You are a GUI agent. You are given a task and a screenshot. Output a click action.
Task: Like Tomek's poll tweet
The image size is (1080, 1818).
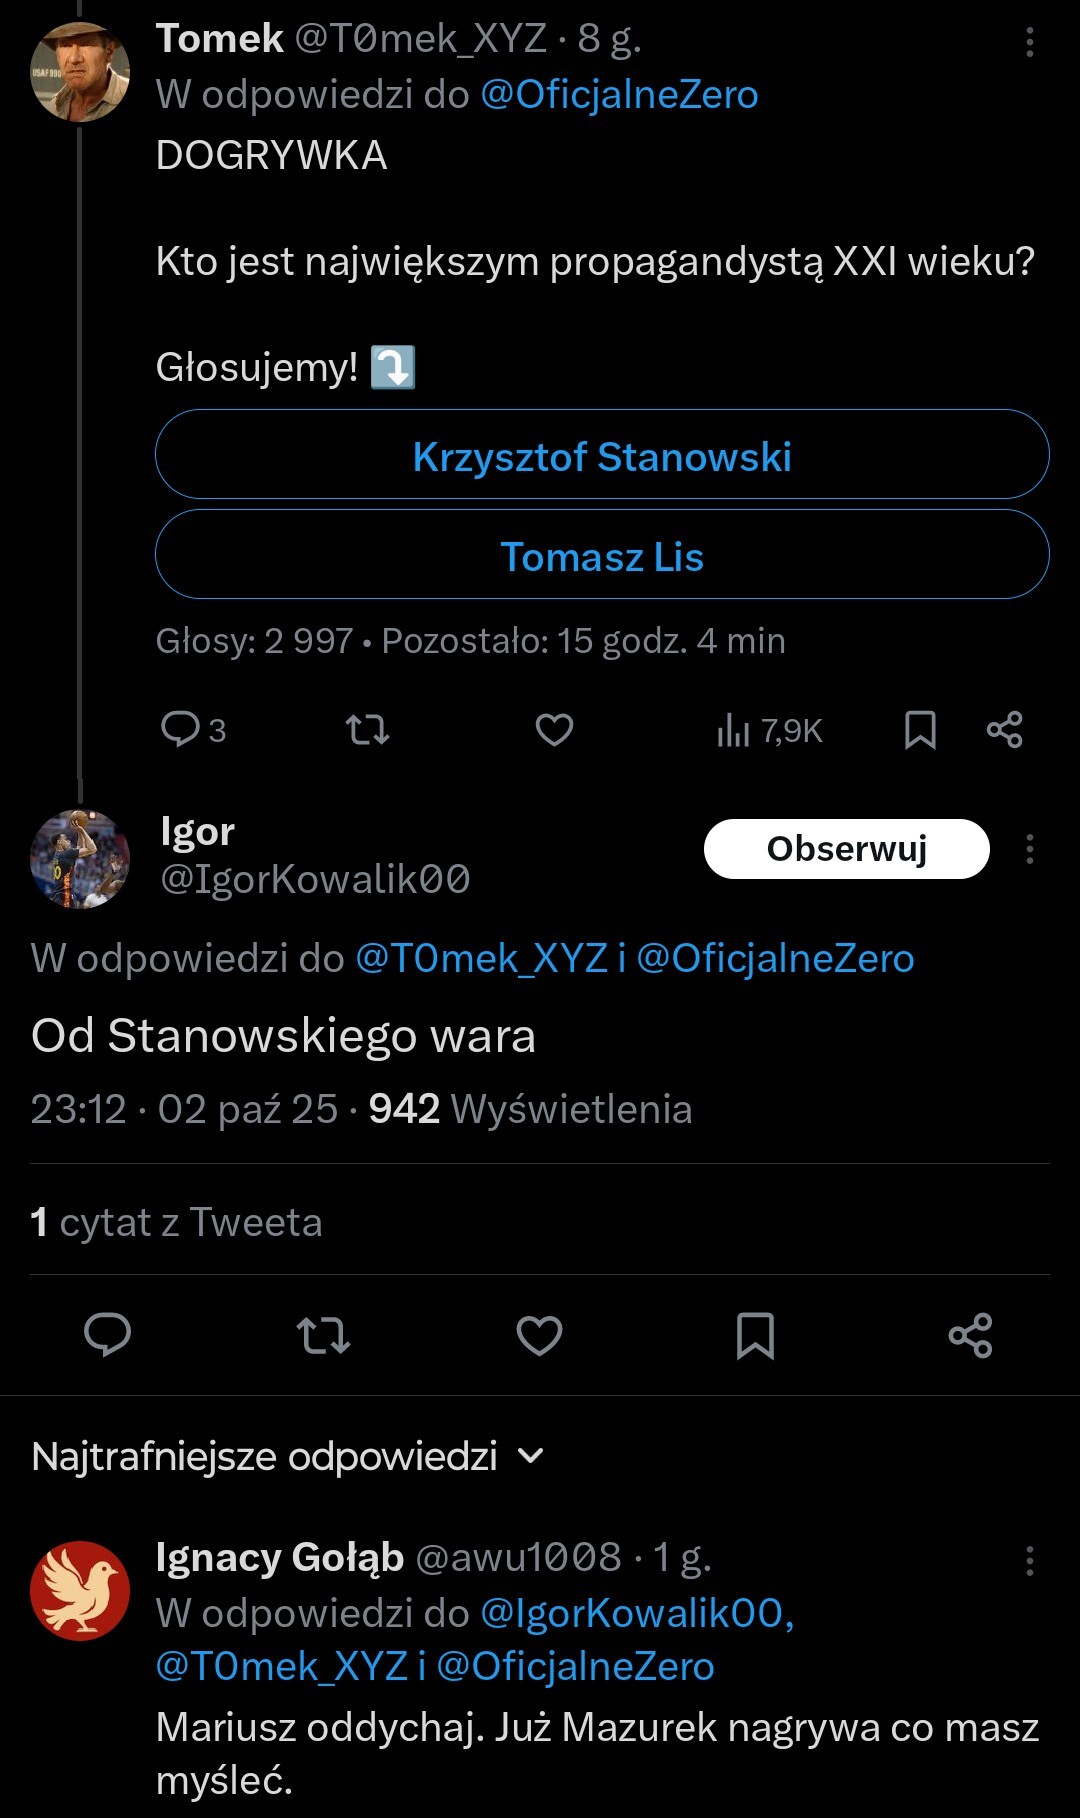coord(554,730)
